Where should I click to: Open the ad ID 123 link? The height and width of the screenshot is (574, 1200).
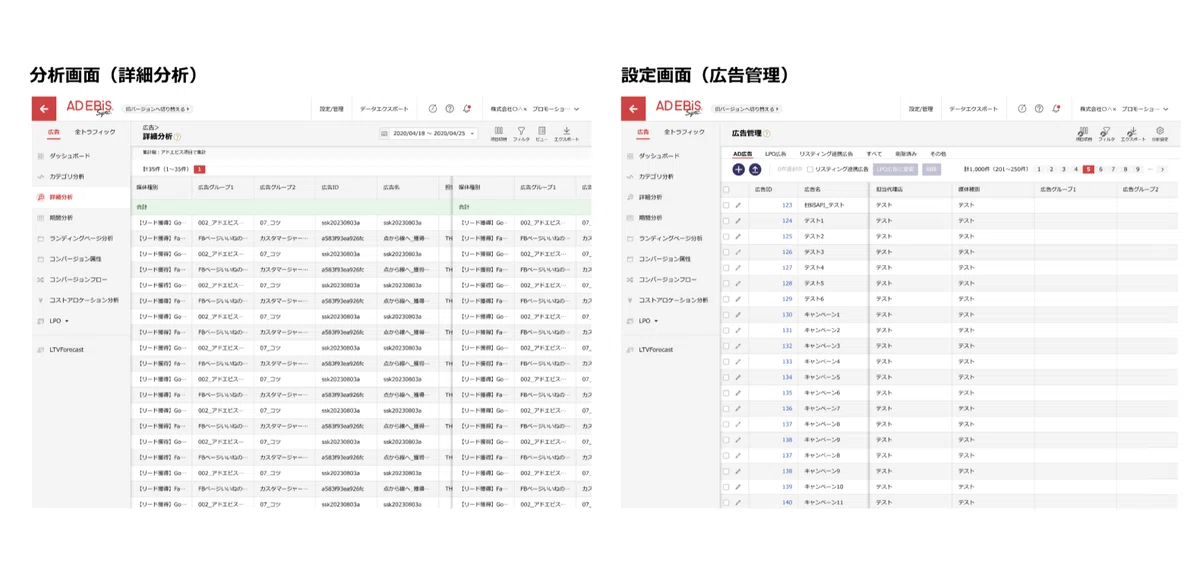(x=787, y=205)
